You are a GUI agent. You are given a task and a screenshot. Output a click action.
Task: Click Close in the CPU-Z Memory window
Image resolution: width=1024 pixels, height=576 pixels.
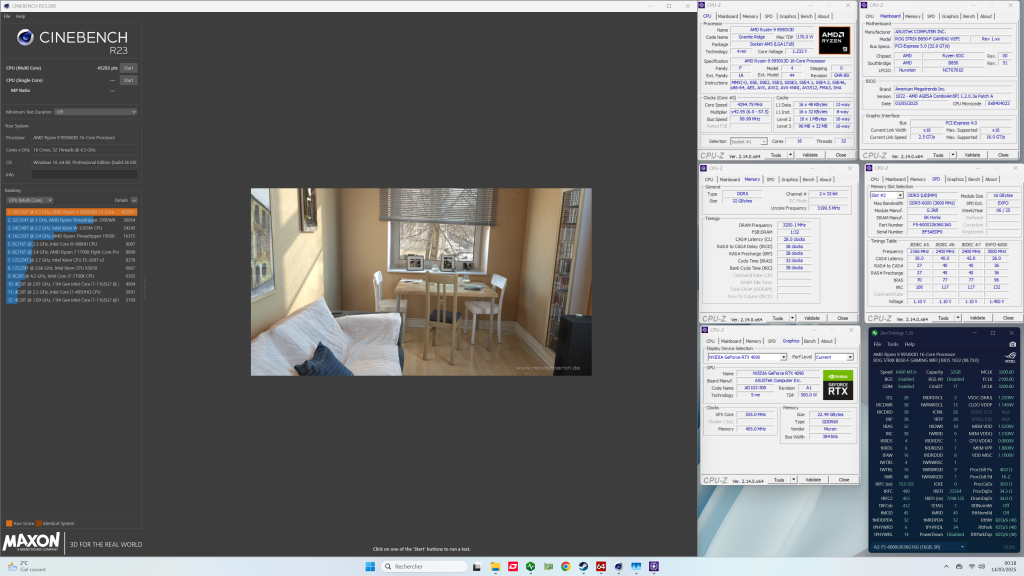click(x=842, y=318)
